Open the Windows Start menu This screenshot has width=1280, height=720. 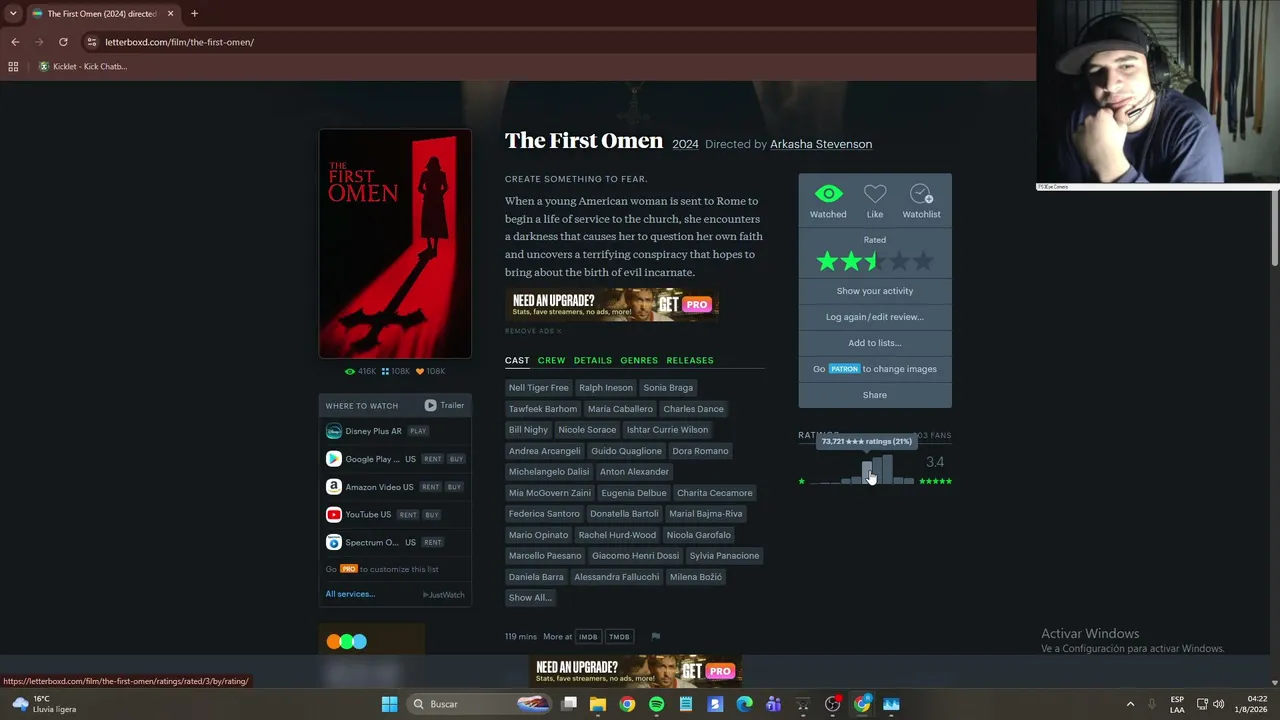click(x=389, y=704)
